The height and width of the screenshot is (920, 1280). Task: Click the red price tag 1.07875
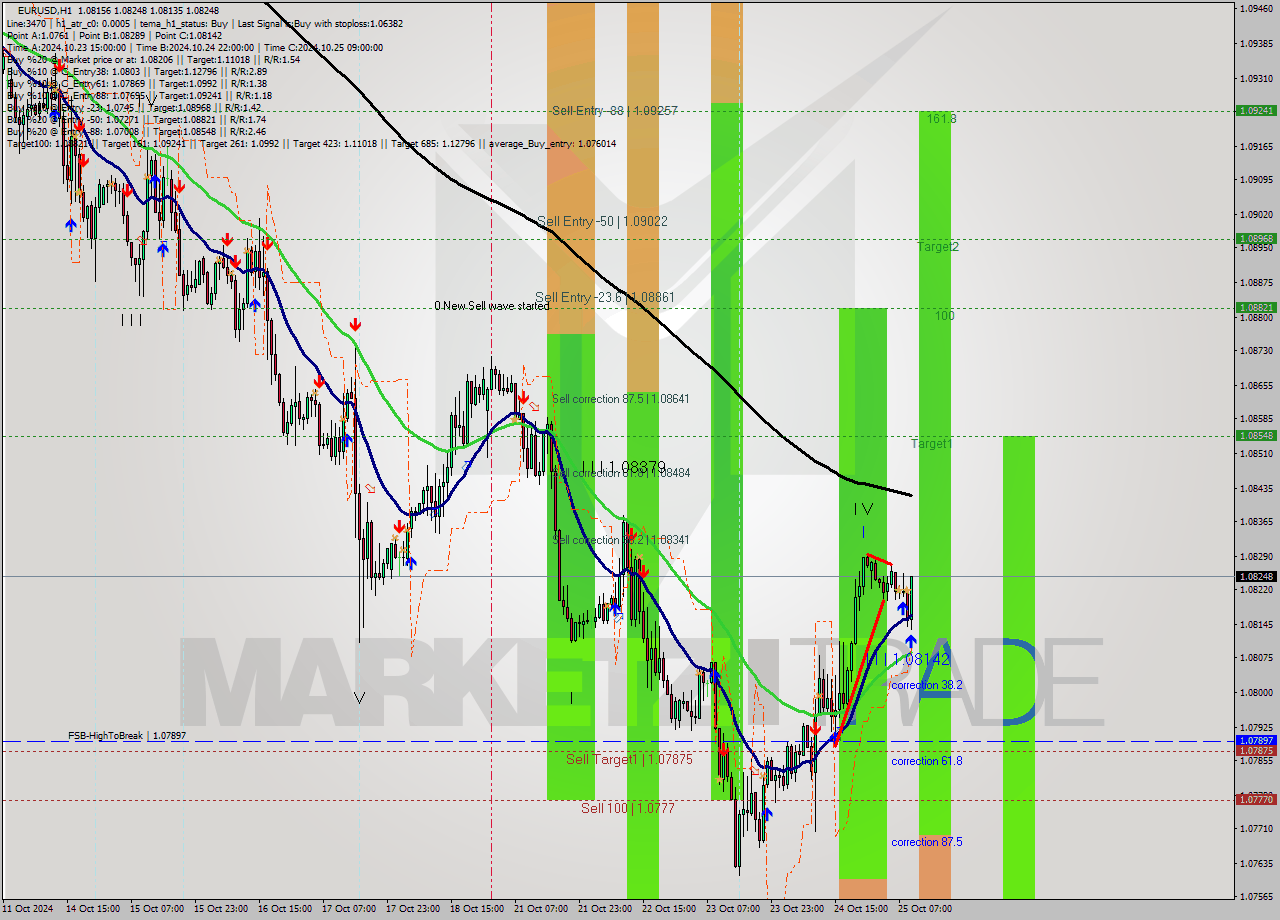tap(1256, 751)
